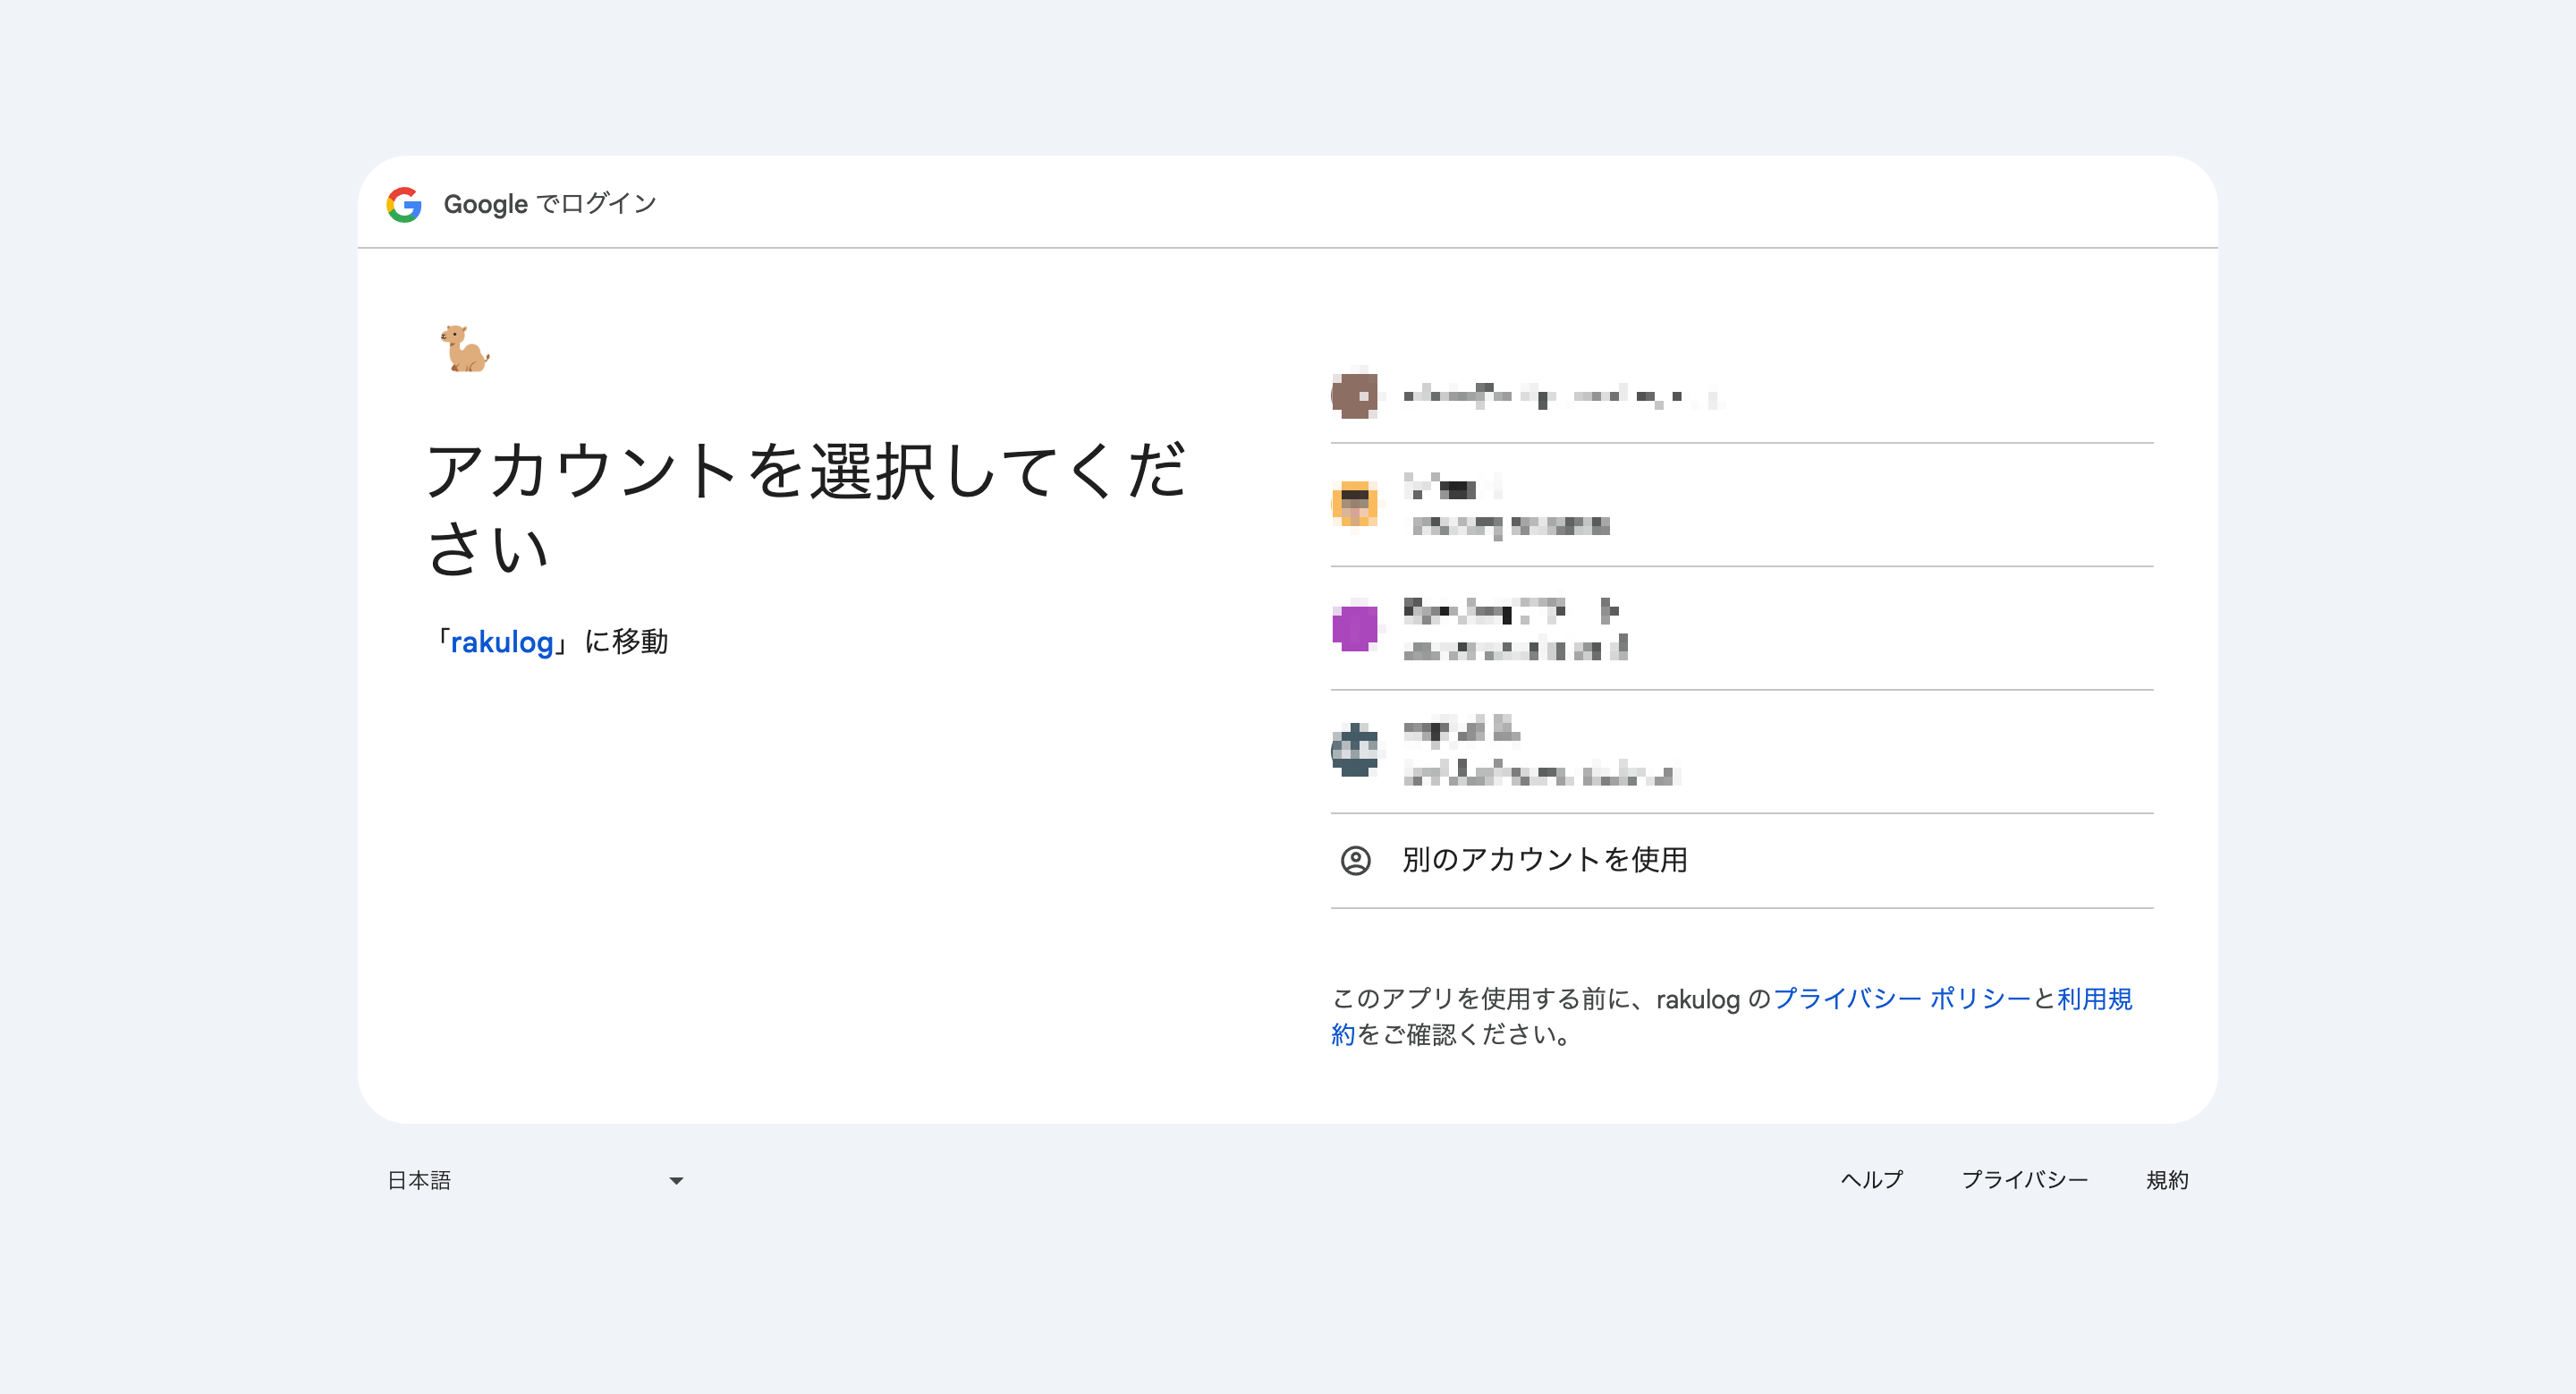Open rakulog's プライバシー ポリシー link

[x=1900, y=999]
